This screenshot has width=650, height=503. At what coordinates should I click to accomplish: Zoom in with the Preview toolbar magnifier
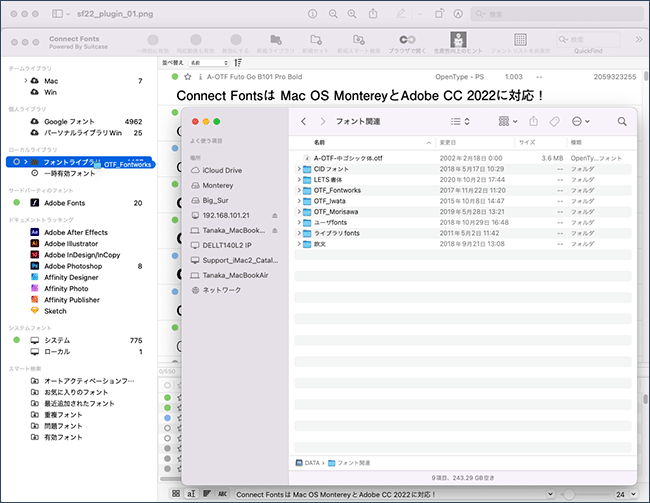(352, 14)
